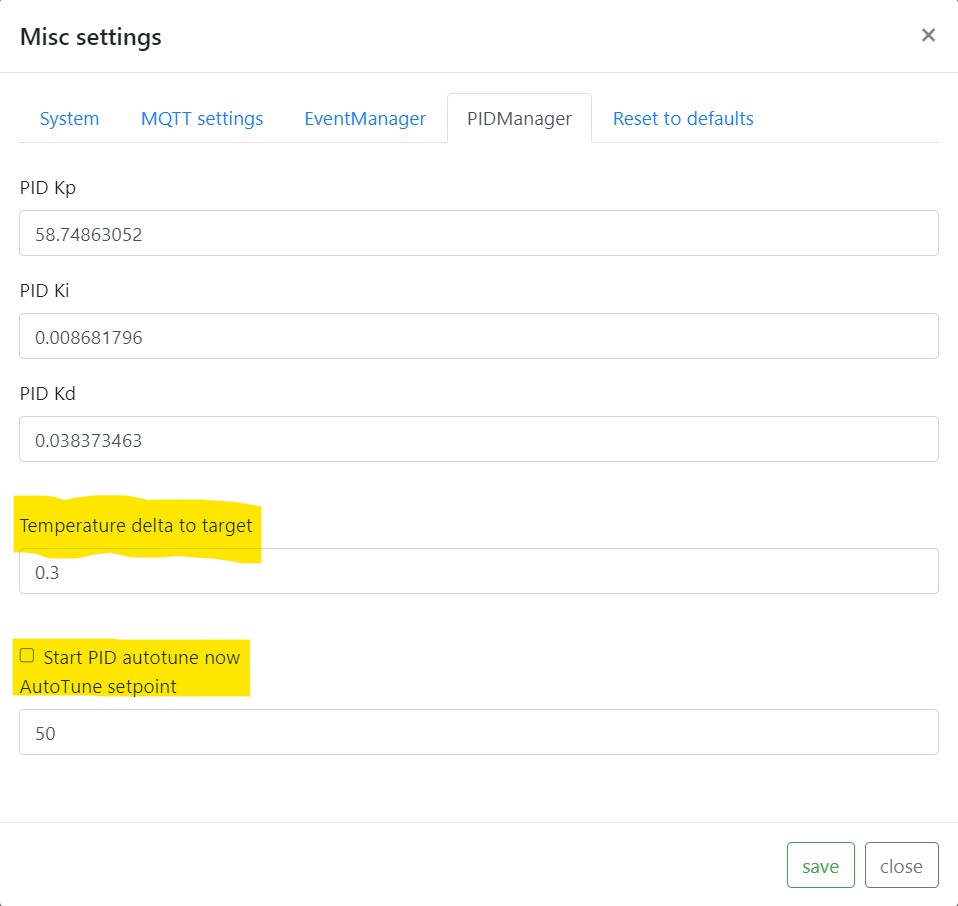
Task: Switch to the System tab
Action: click(69, 119)
